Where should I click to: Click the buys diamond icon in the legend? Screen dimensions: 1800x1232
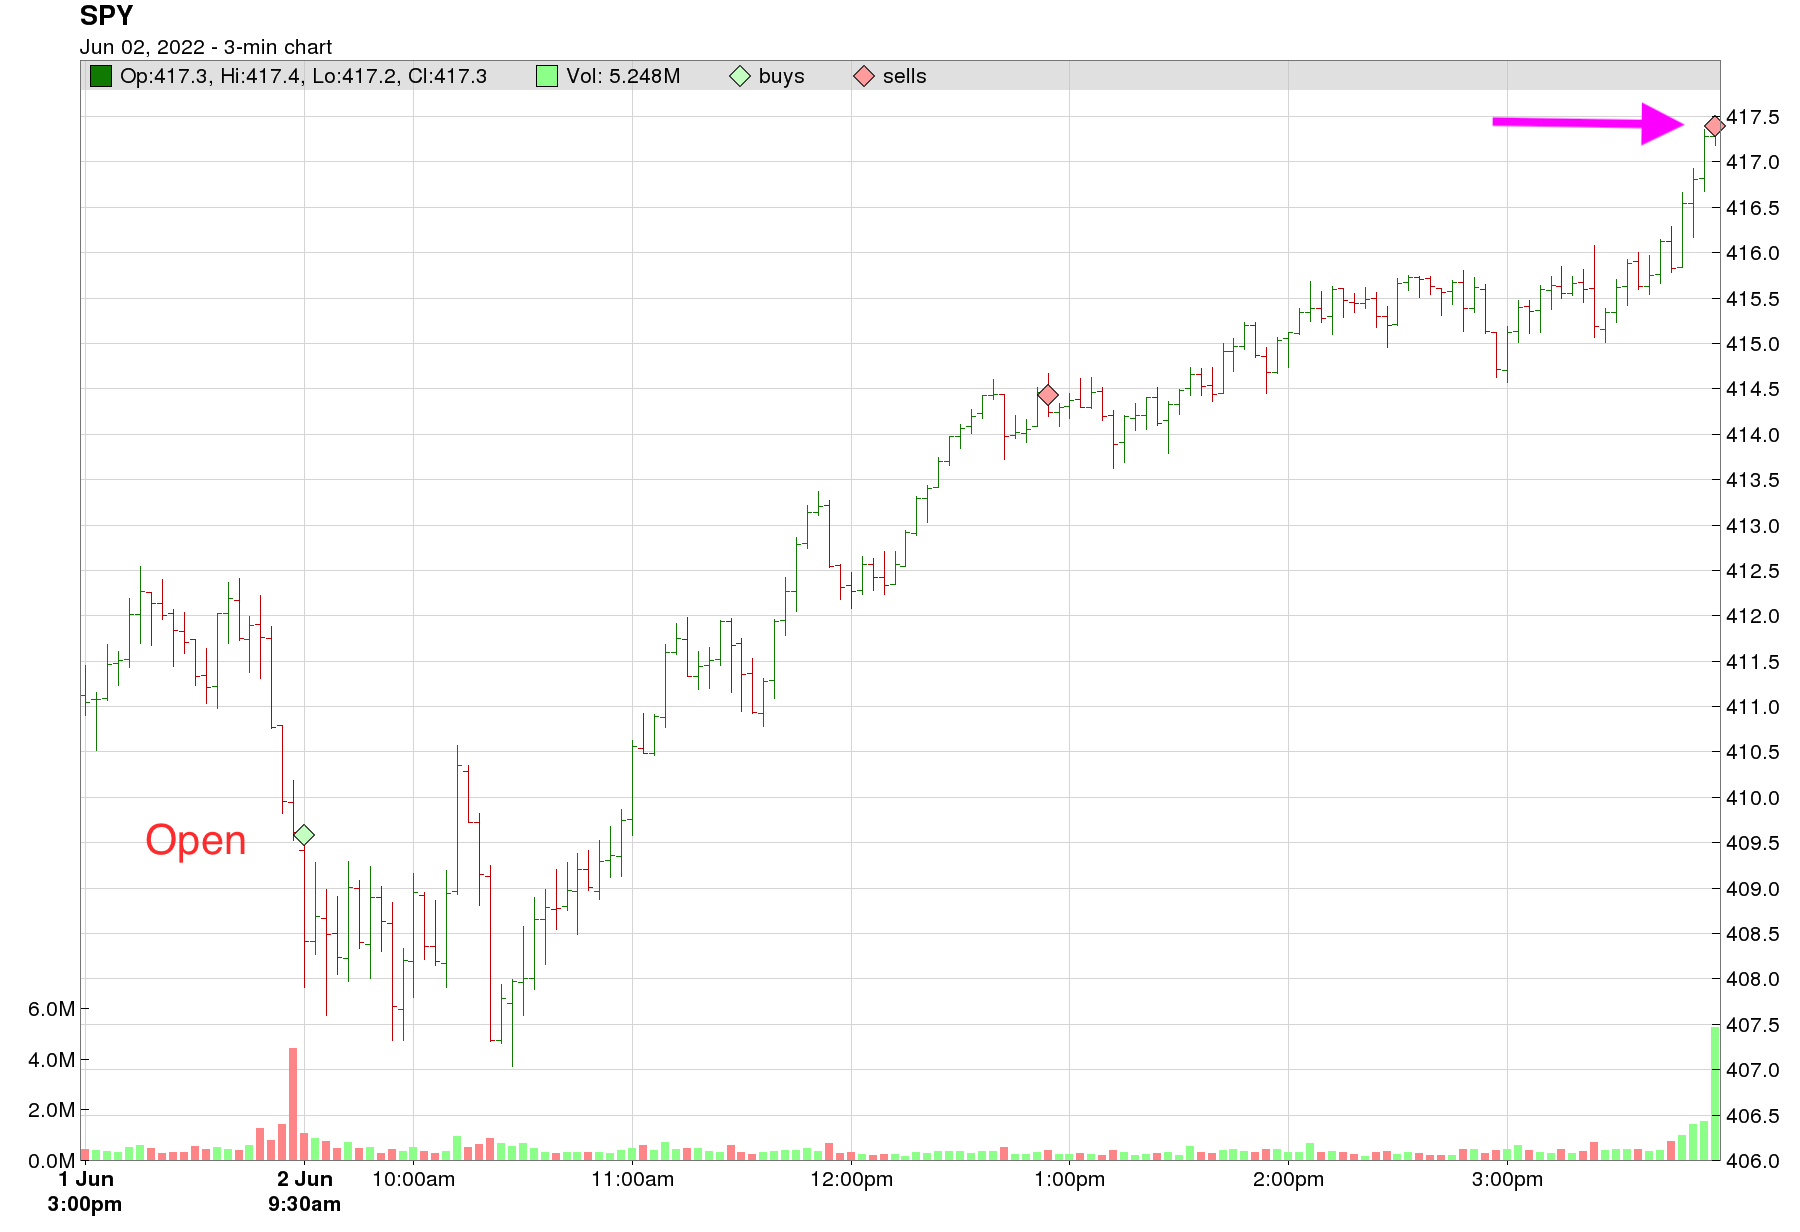click(740, 76)
